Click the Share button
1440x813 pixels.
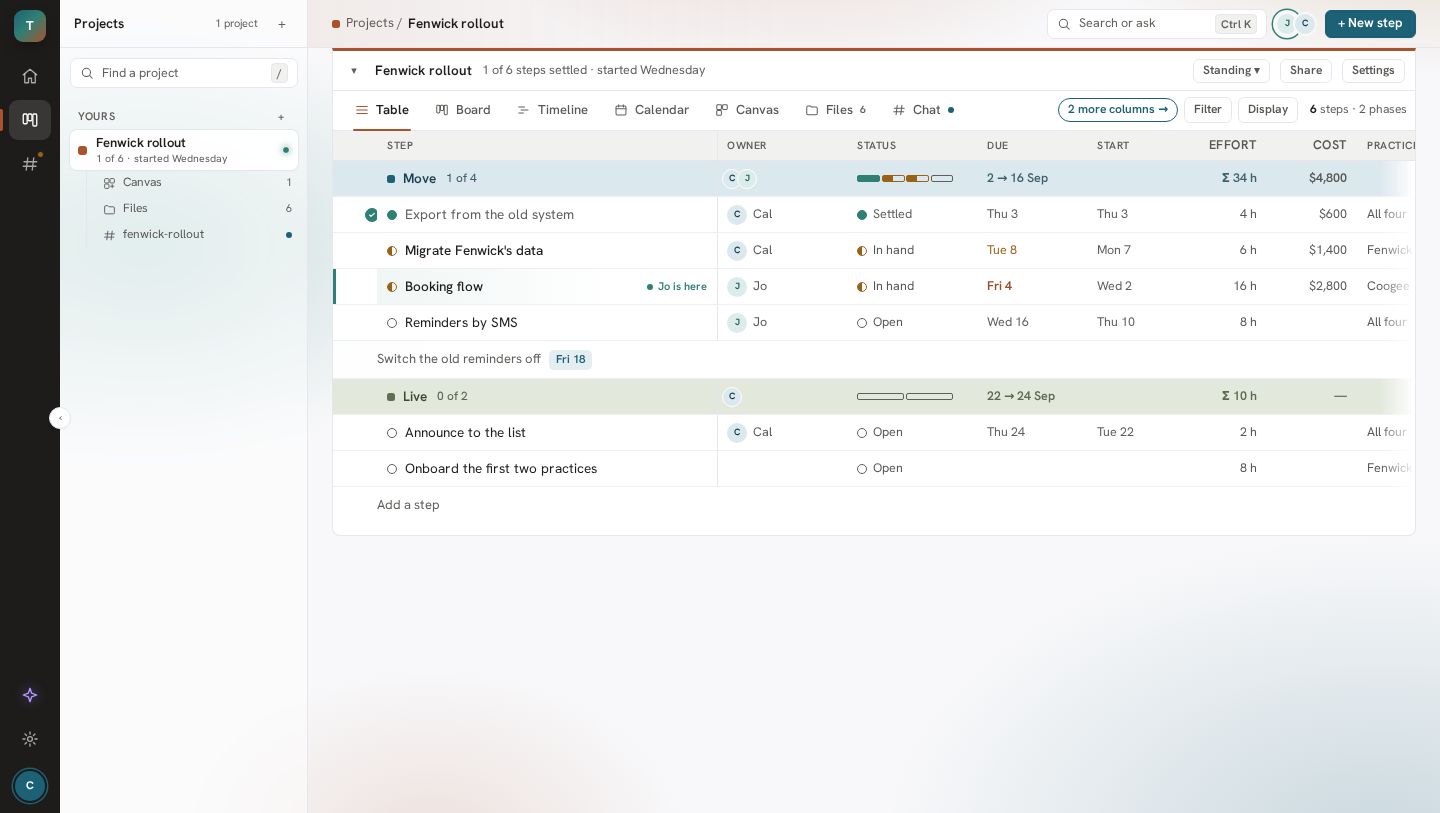1306,71
